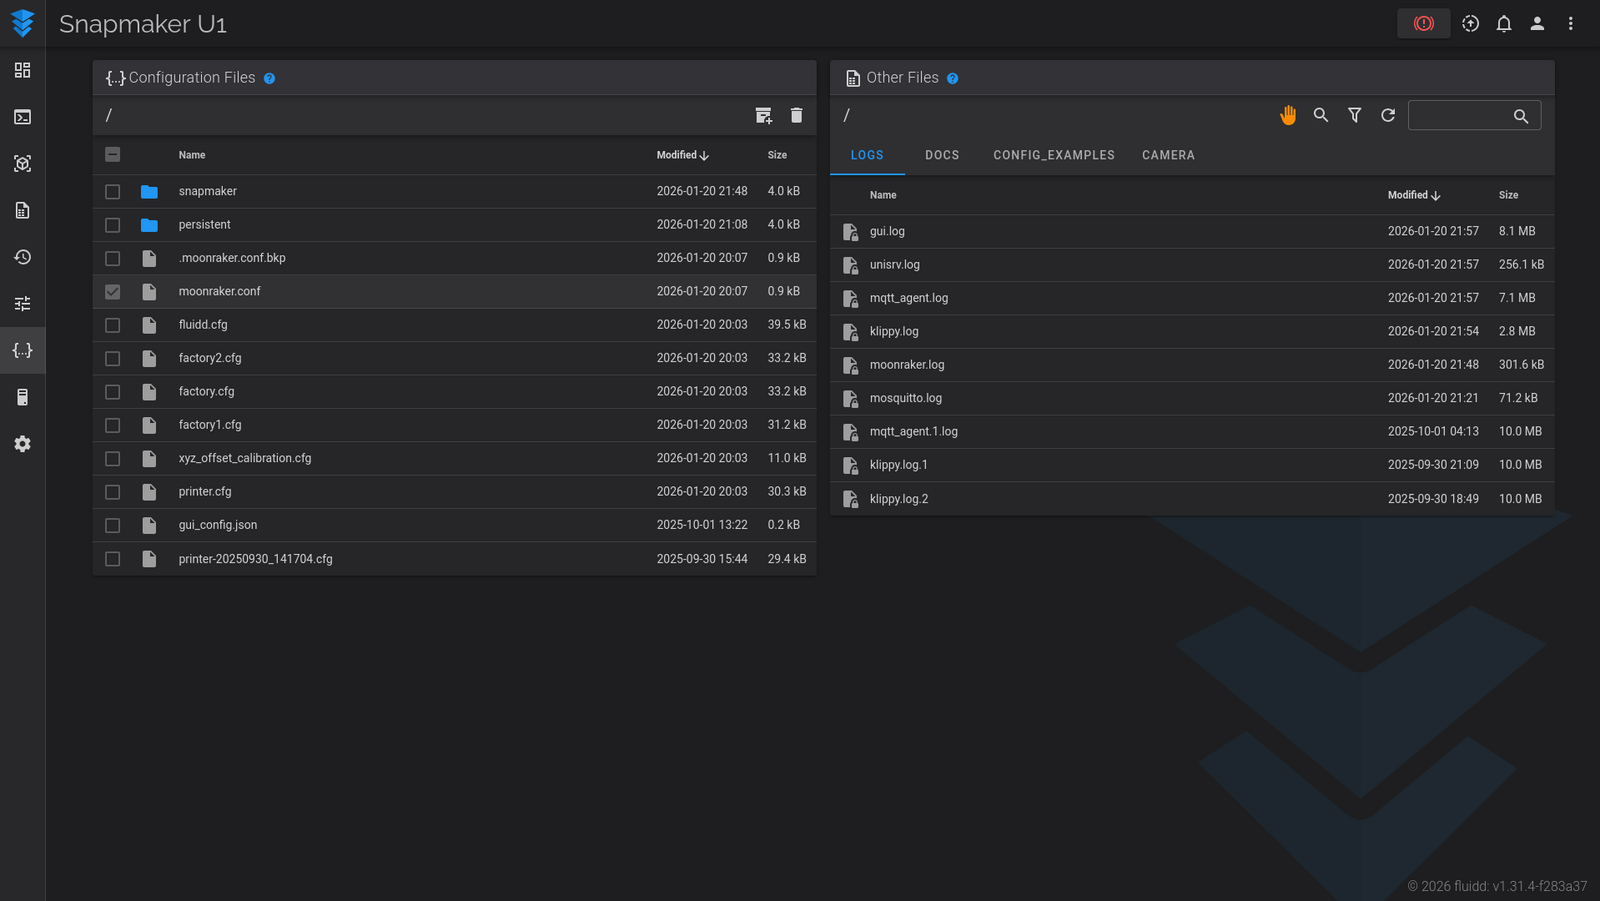Open the top-right kebab menu
The image size is (1600, 901).
point(1571,23)
